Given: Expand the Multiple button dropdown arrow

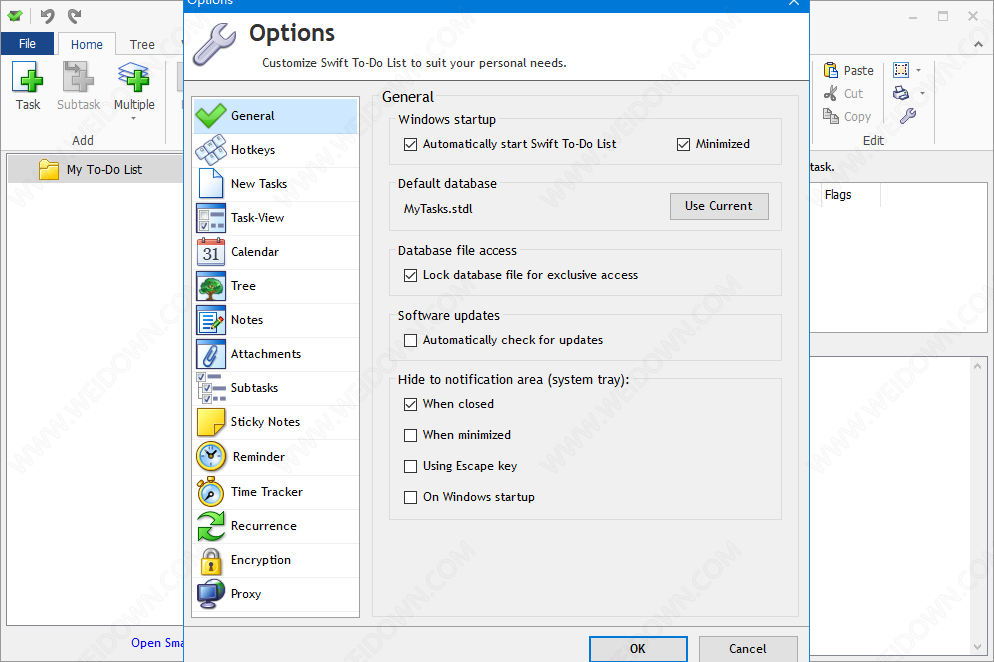Looking at the screenshot, I should point(133,119).
